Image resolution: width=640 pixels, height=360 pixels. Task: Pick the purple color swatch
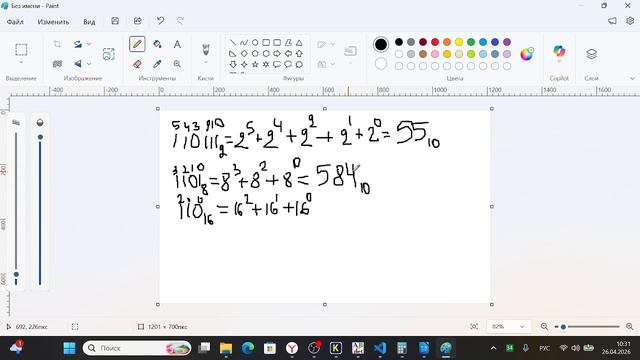tap(507, 42)
